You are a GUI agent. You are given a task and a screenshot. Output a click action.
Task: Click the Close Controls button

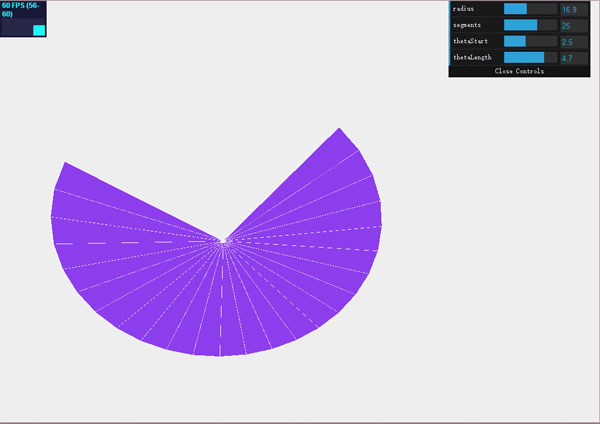tap(519, 72)
